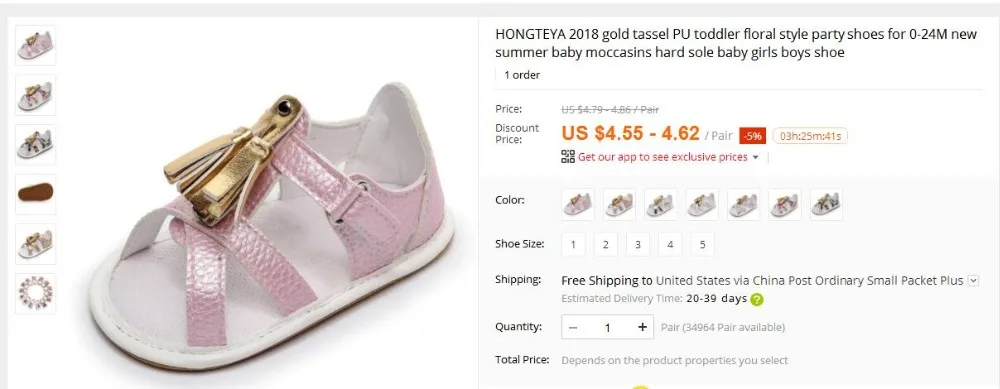View the brown sole thumbnail image

coord(36,194)
